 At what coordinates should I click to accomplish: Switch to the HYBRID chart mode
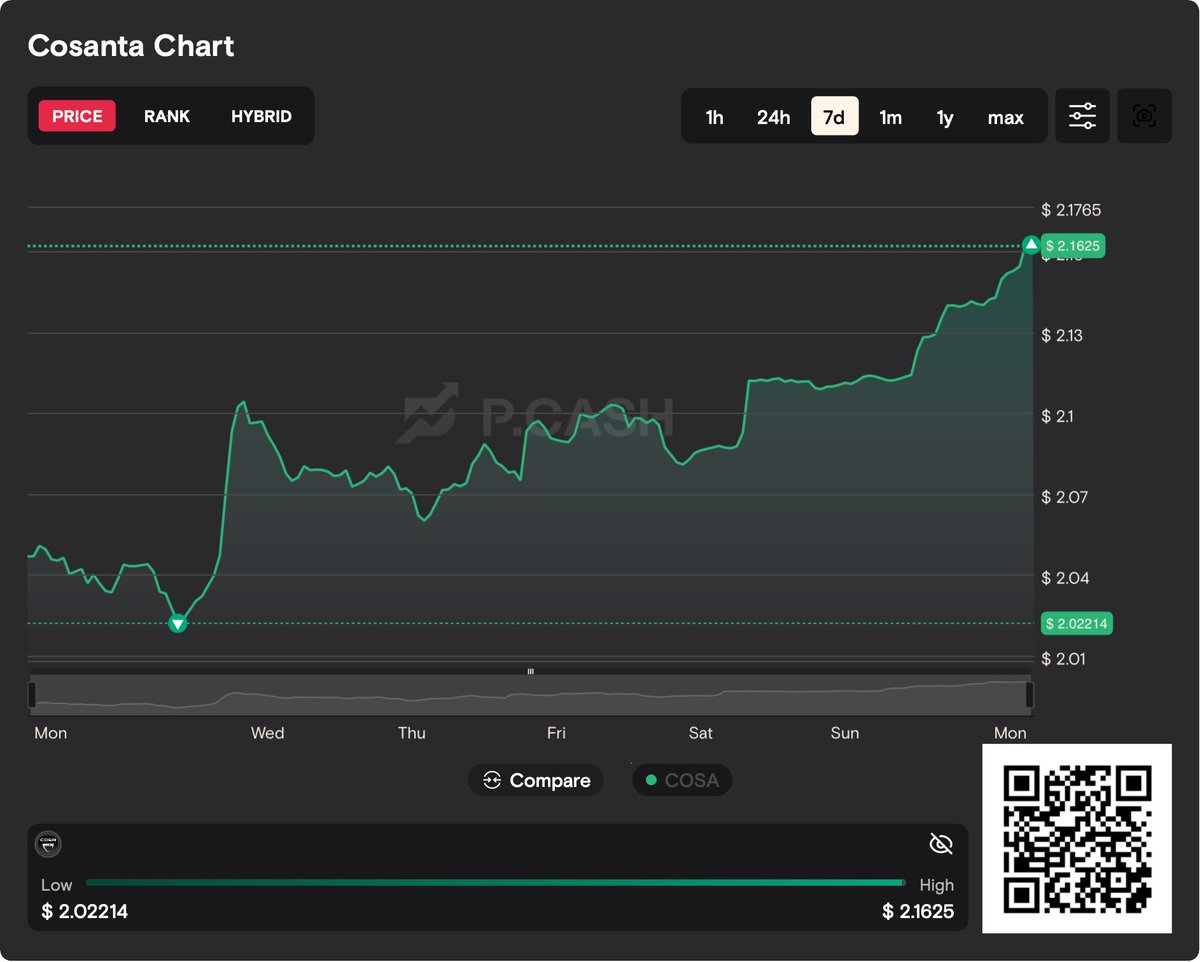tap(261, 116)
